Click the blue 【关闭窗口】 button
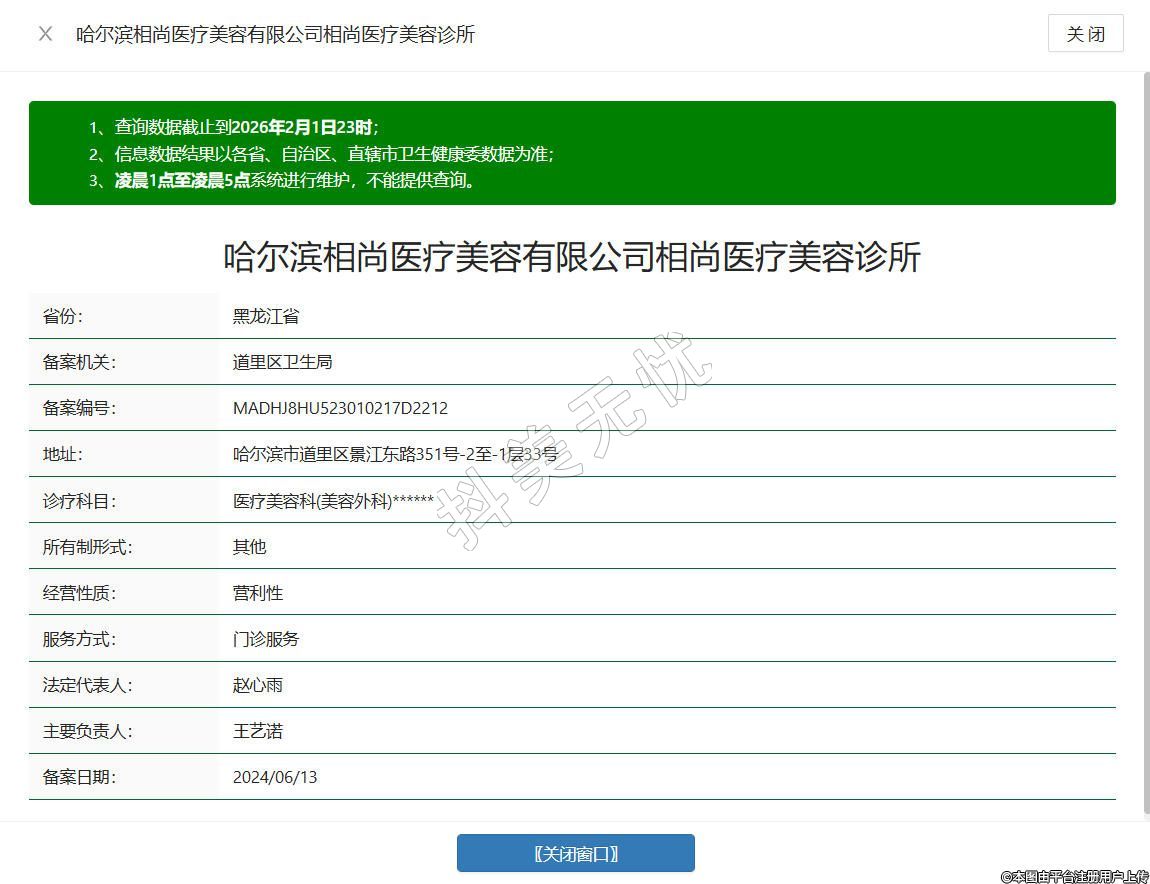This screenshot has height=884, width=1150. click(x=575, y=853)
